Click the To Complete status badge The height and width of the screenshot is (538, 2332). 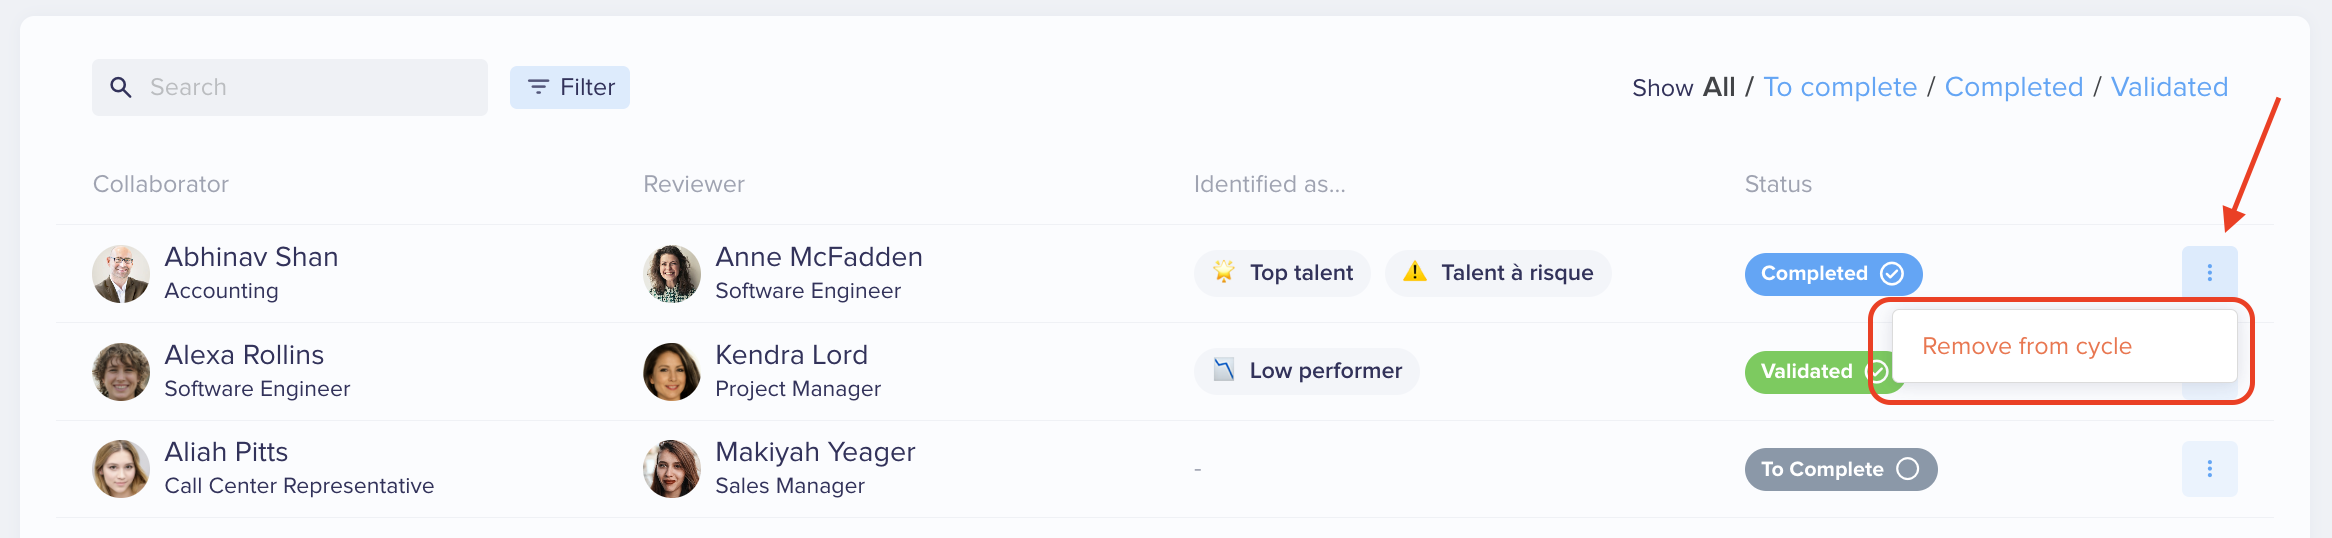[x=1841, y=469]
